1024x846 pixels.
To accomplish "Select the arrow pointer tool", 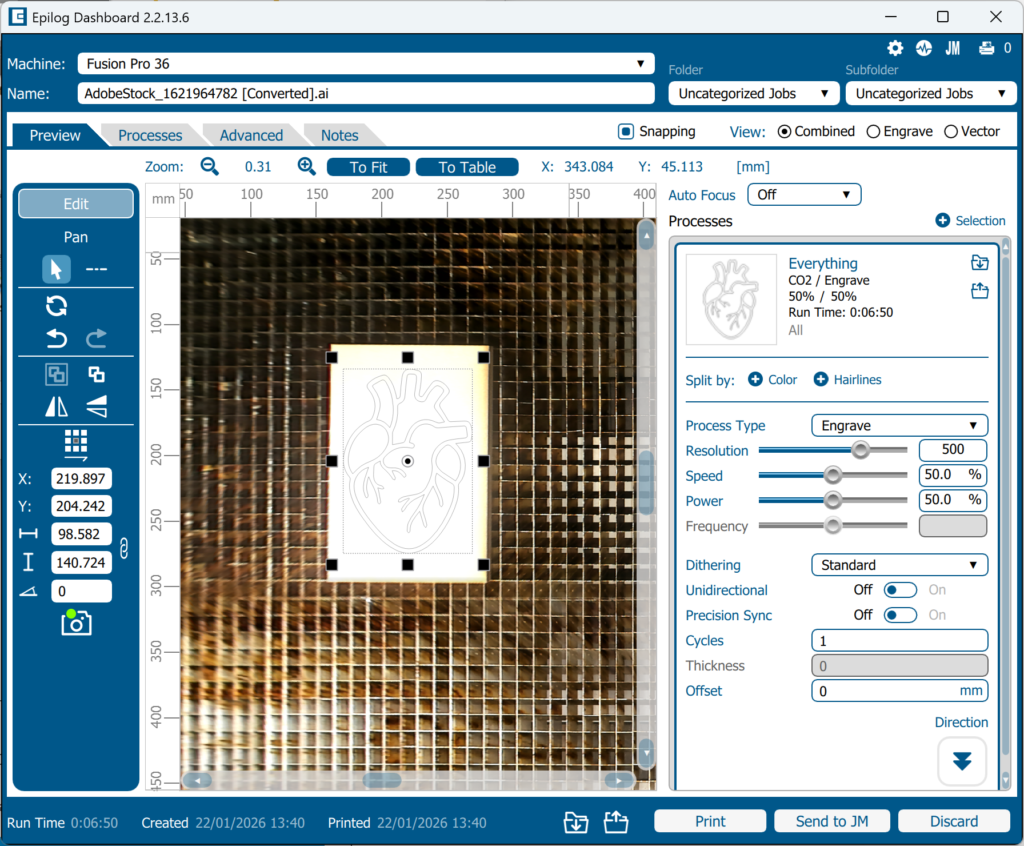I will pyautogui.click(x=56, y=269).
